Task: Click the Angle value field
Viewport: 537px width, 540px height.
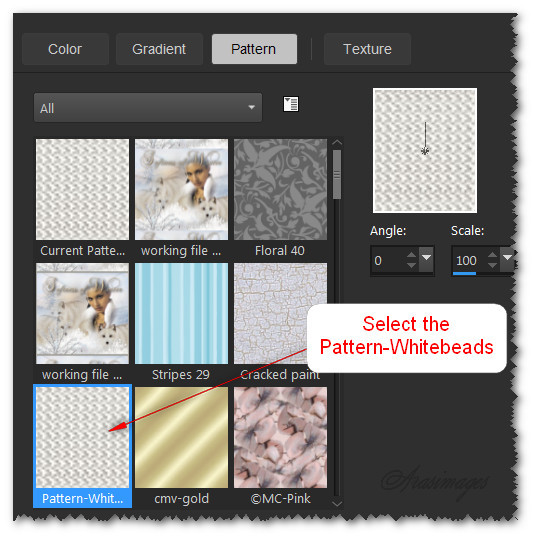Action: click(388, 260)
